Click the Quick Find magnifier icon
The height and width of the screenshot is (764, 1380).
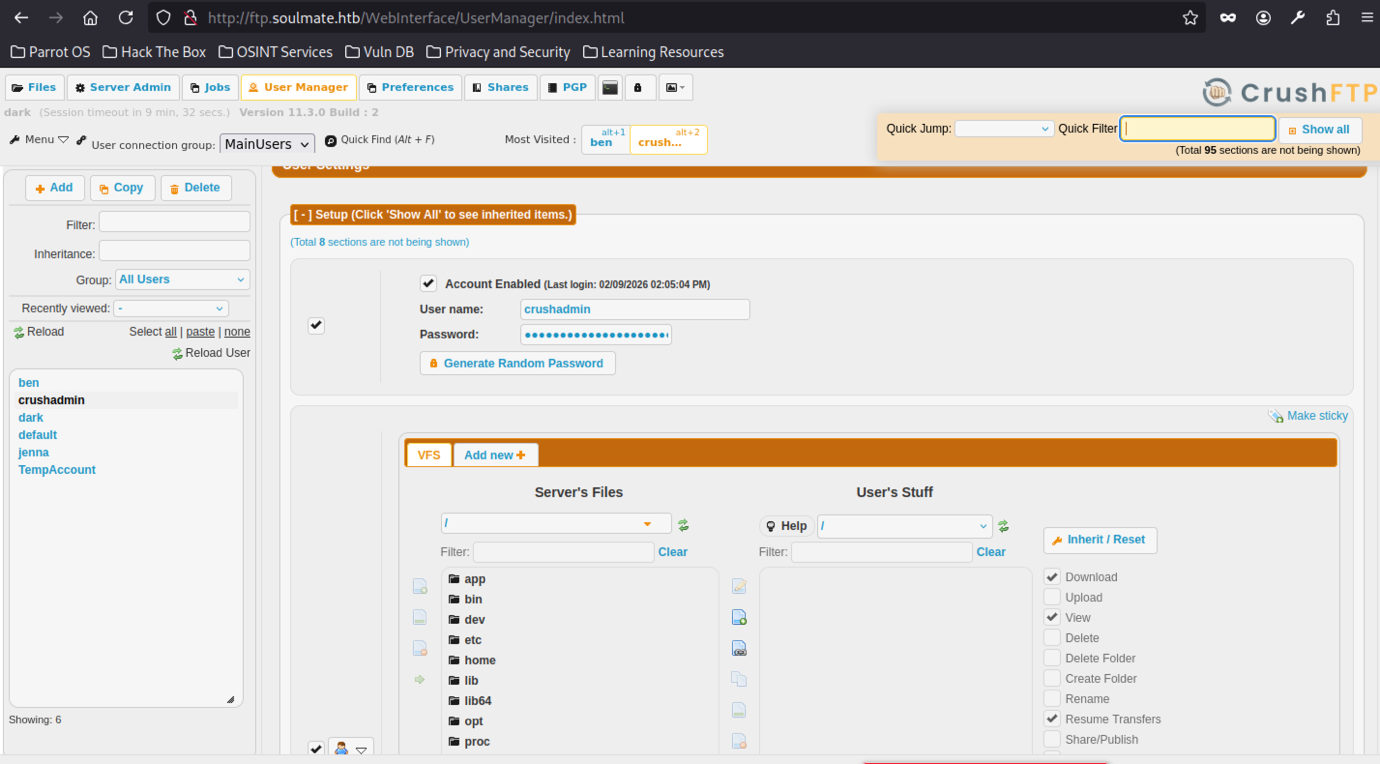[331, 141]
